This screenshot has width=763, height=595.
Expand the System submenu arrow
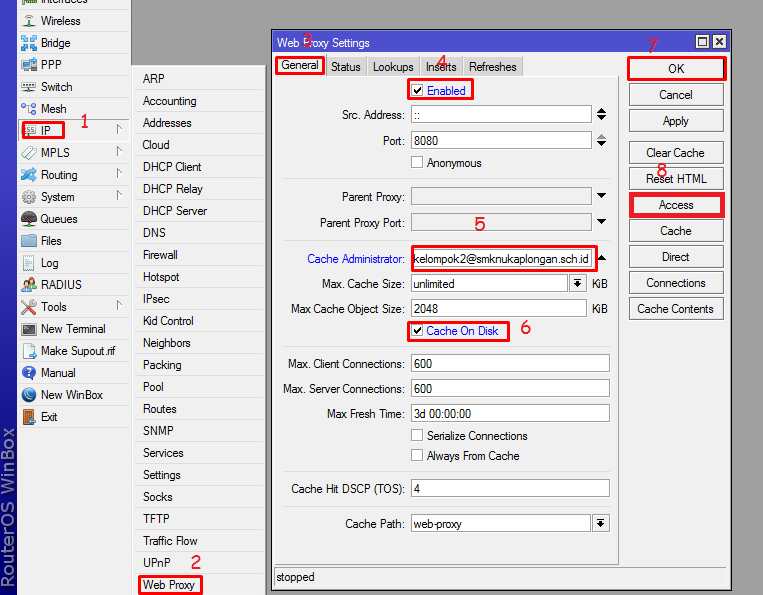[119, 195]
